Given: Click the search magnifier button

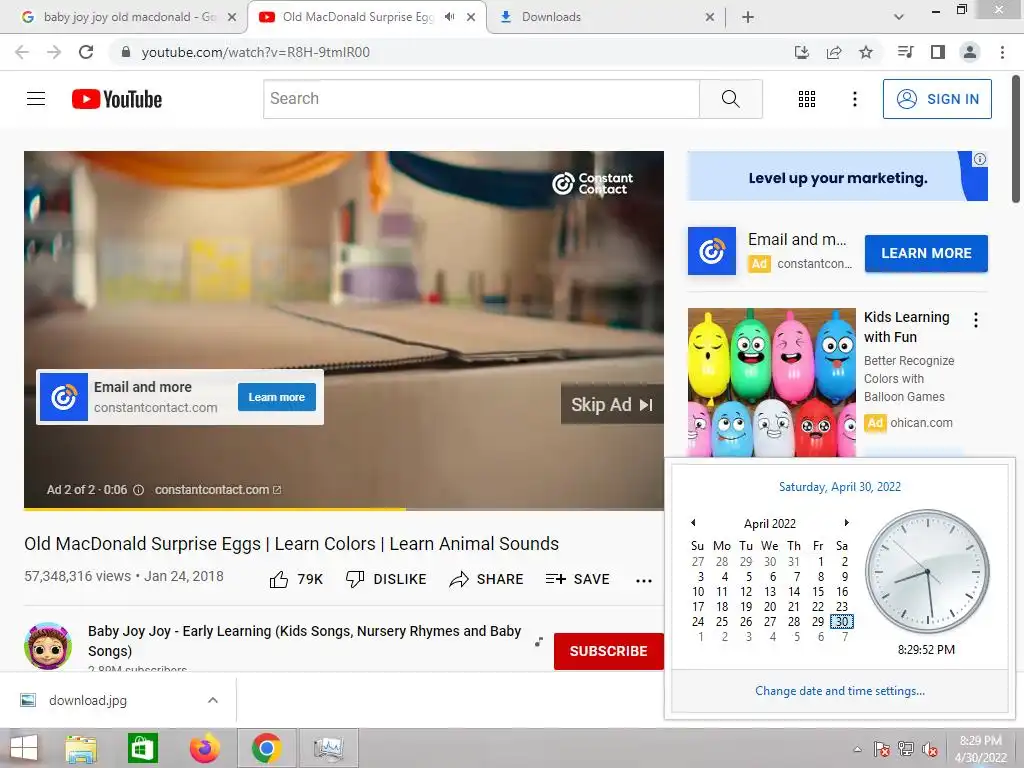Looking at the screenshot, I should pos(731,99).
